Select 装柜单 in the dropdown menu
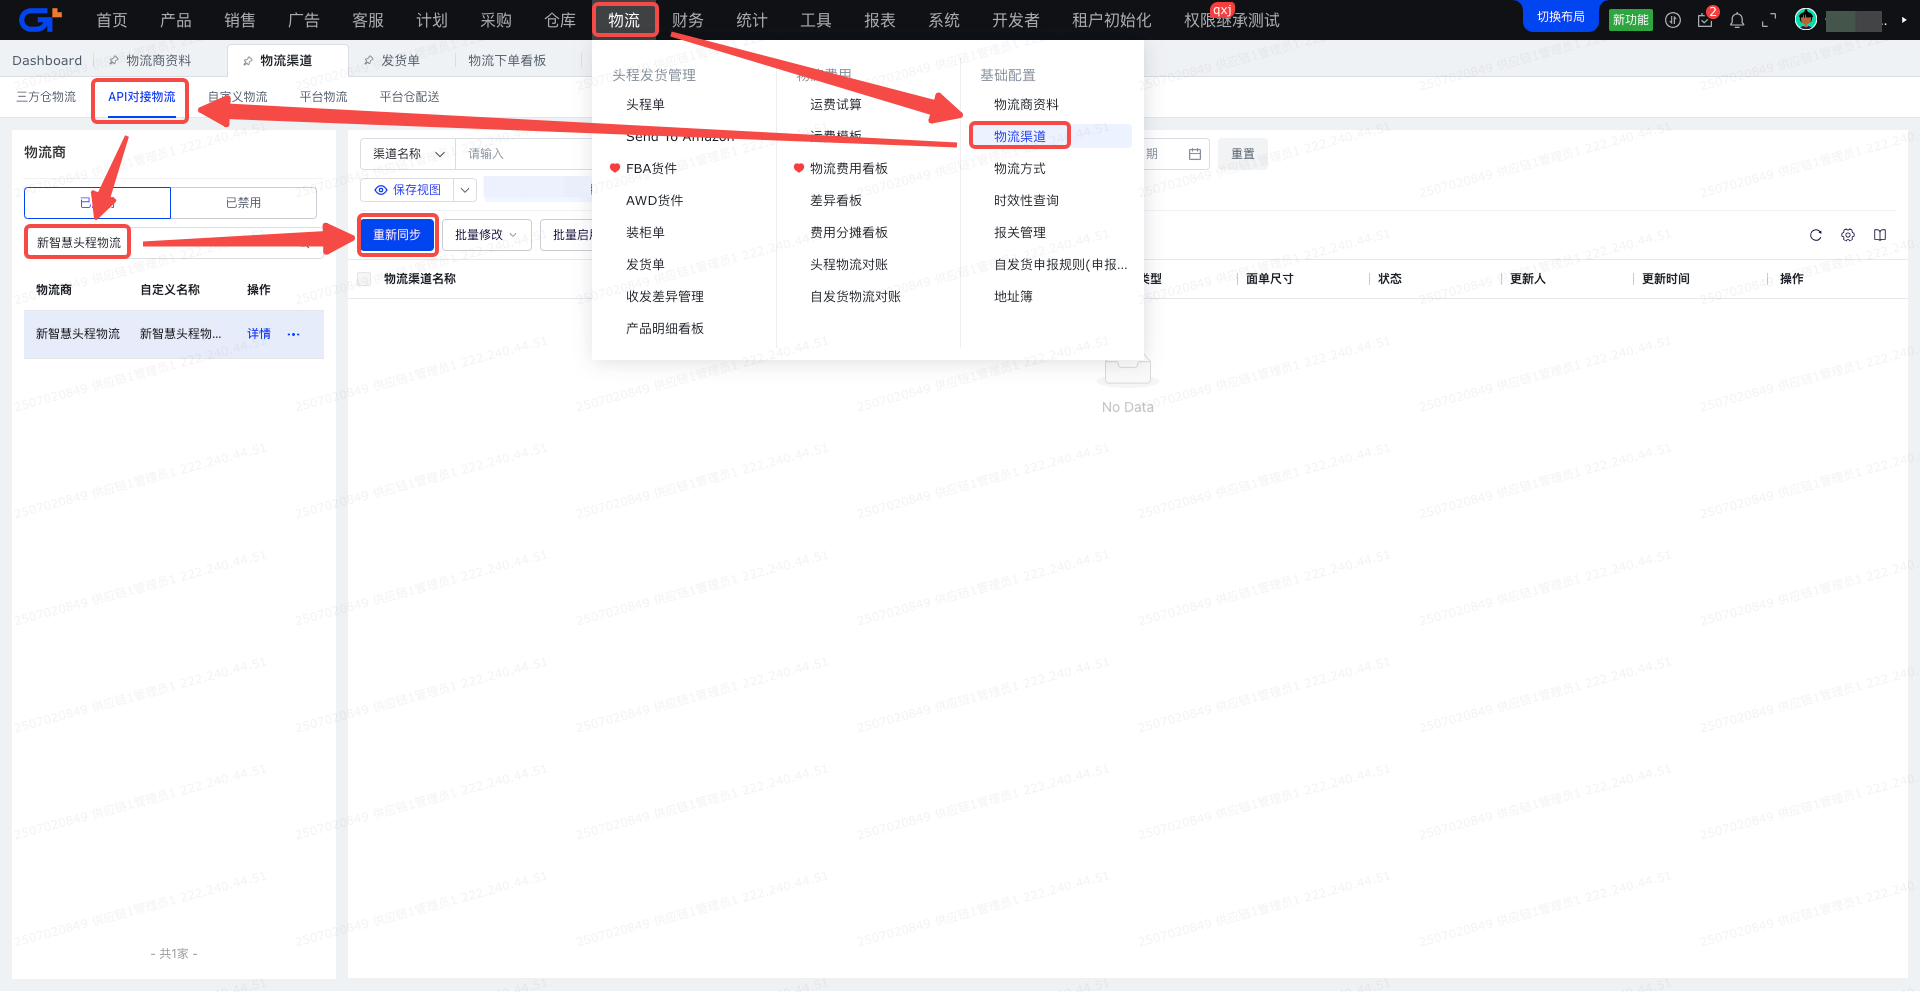The height and width of the screenshot is (992, 1920). click(x=645, y=232)
